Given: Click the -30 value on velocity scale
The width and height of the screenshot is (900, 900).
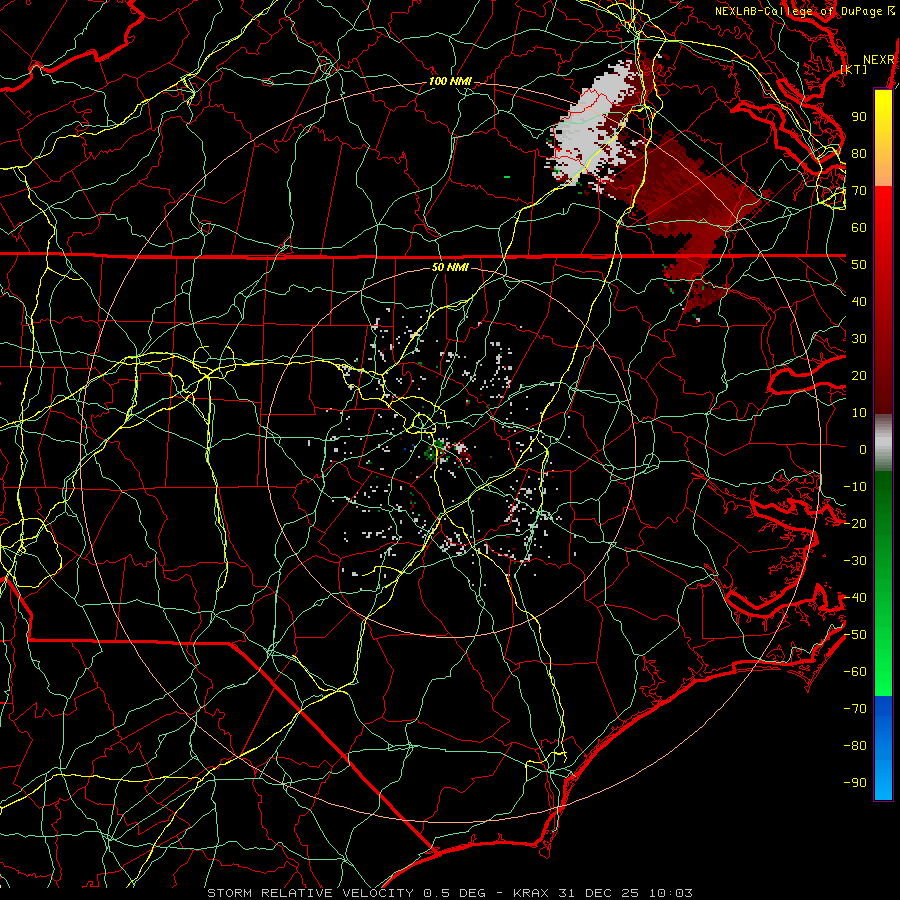Looking at the screenshot, I should pos(855,561).
